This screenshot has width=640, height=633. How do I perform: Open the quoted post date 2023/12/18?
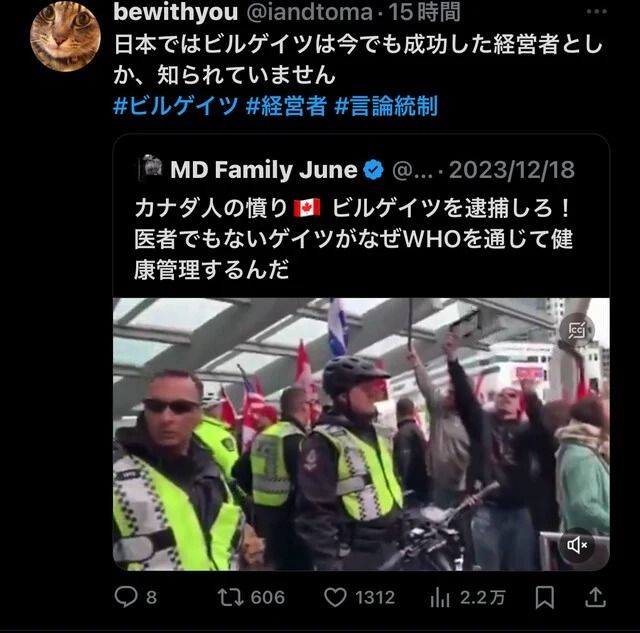[x=512, y=169]
